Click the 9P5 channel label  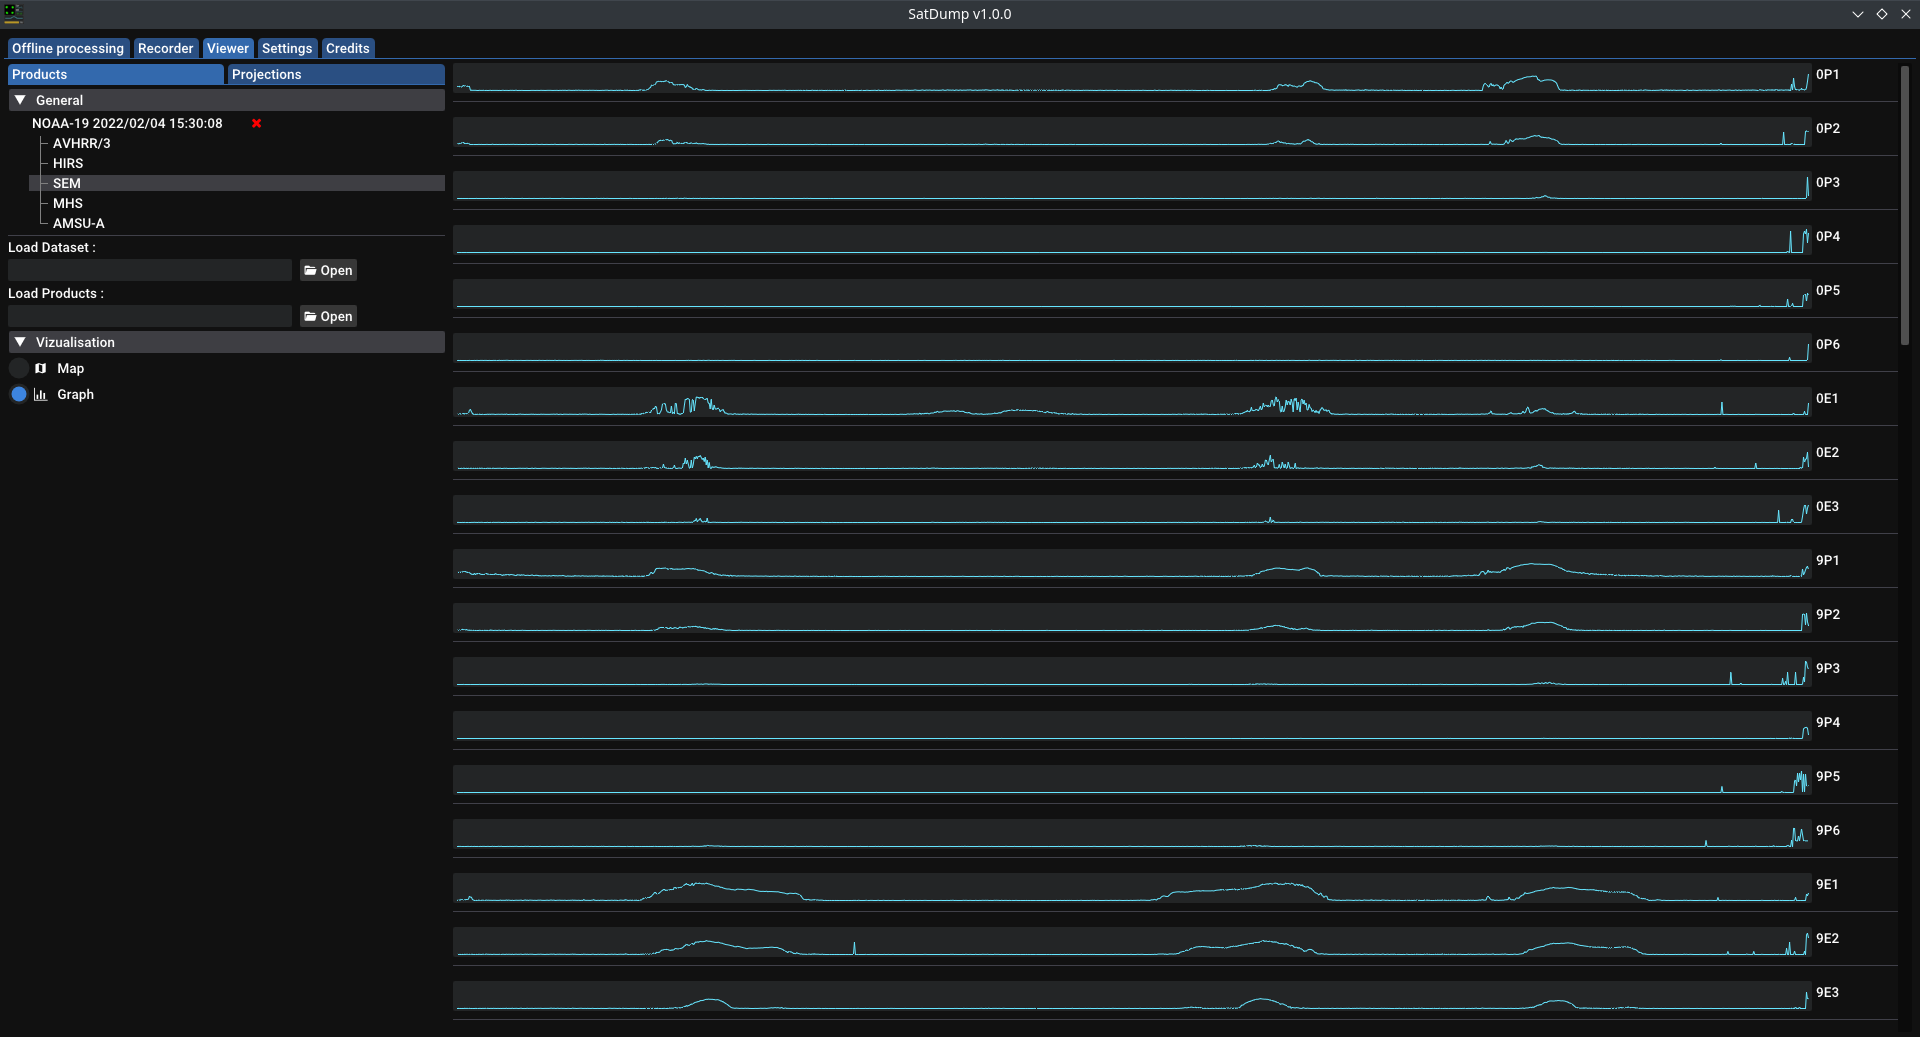pos(1828,776)
